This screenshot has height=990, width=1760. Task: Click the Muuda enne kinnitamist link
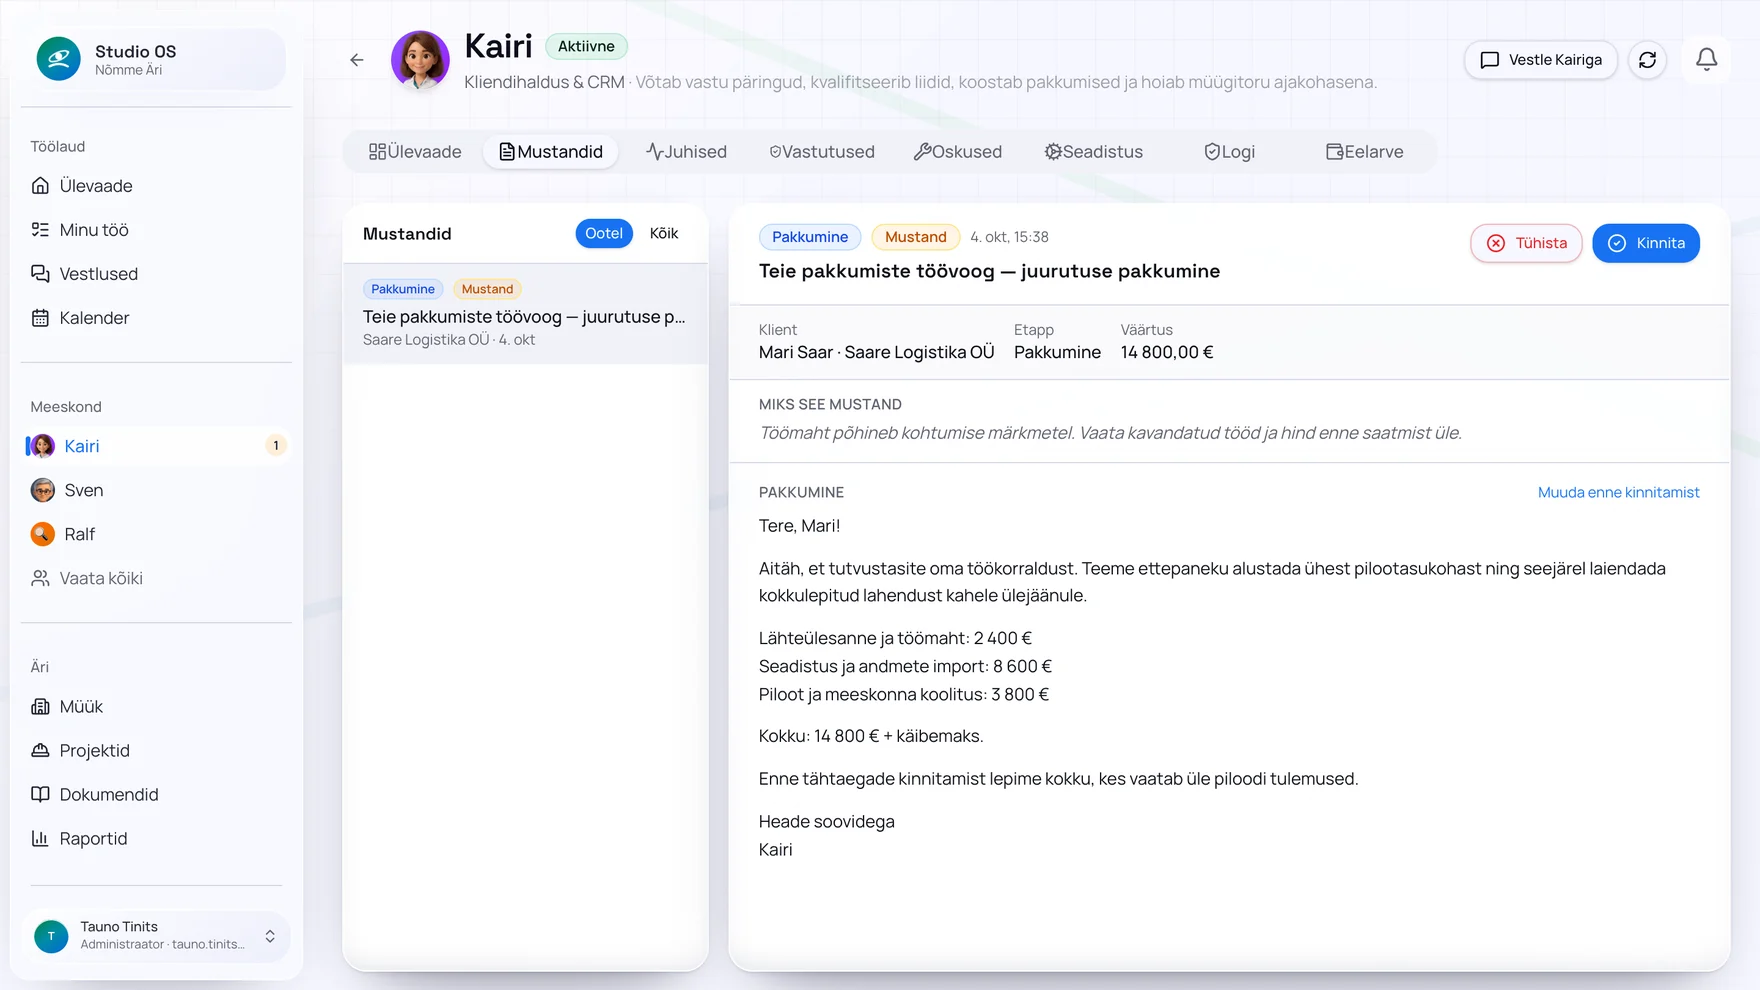coord(1618,492)
